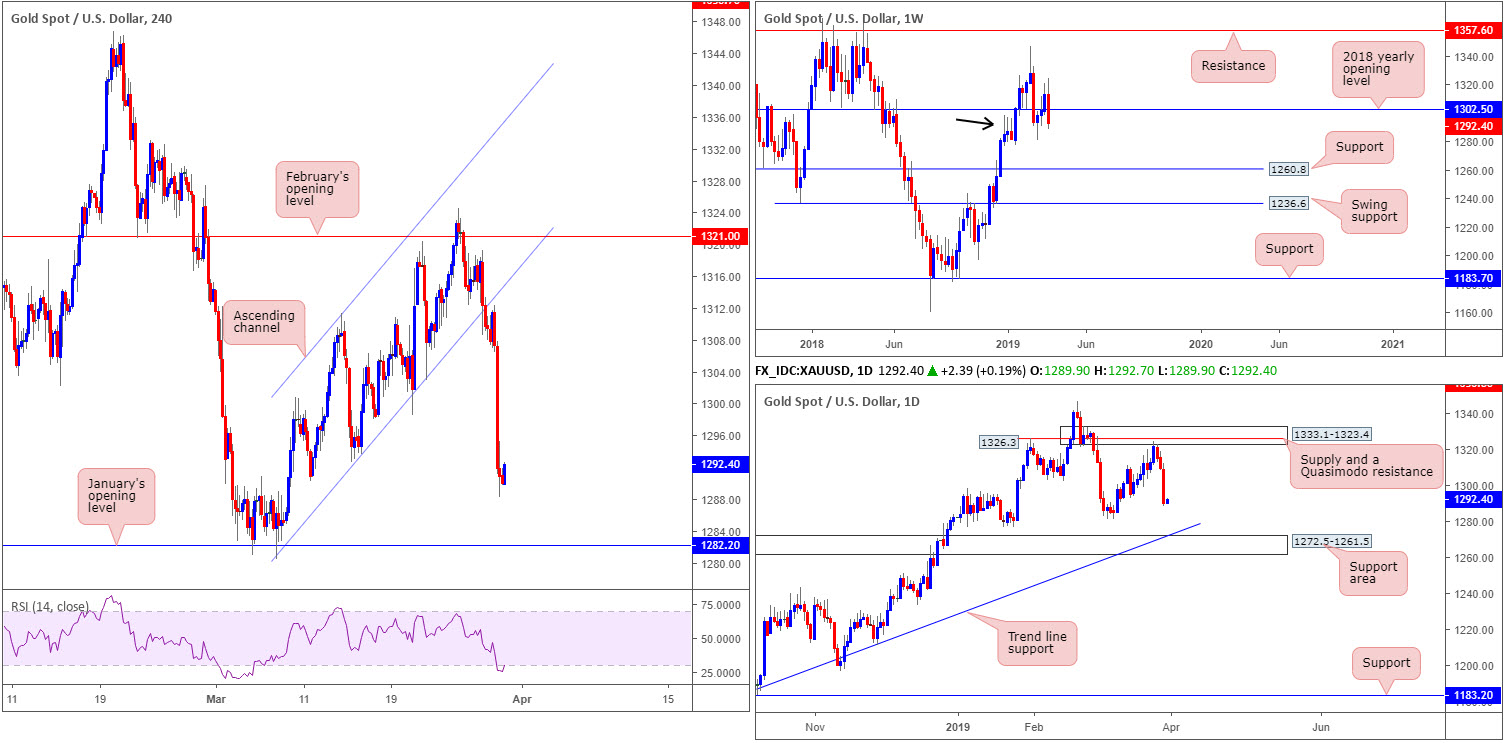The height and width of the screenshot is (743, 1507).
Task: Click the "RSI (14, close)" indicator label
Action: [49, 606]
